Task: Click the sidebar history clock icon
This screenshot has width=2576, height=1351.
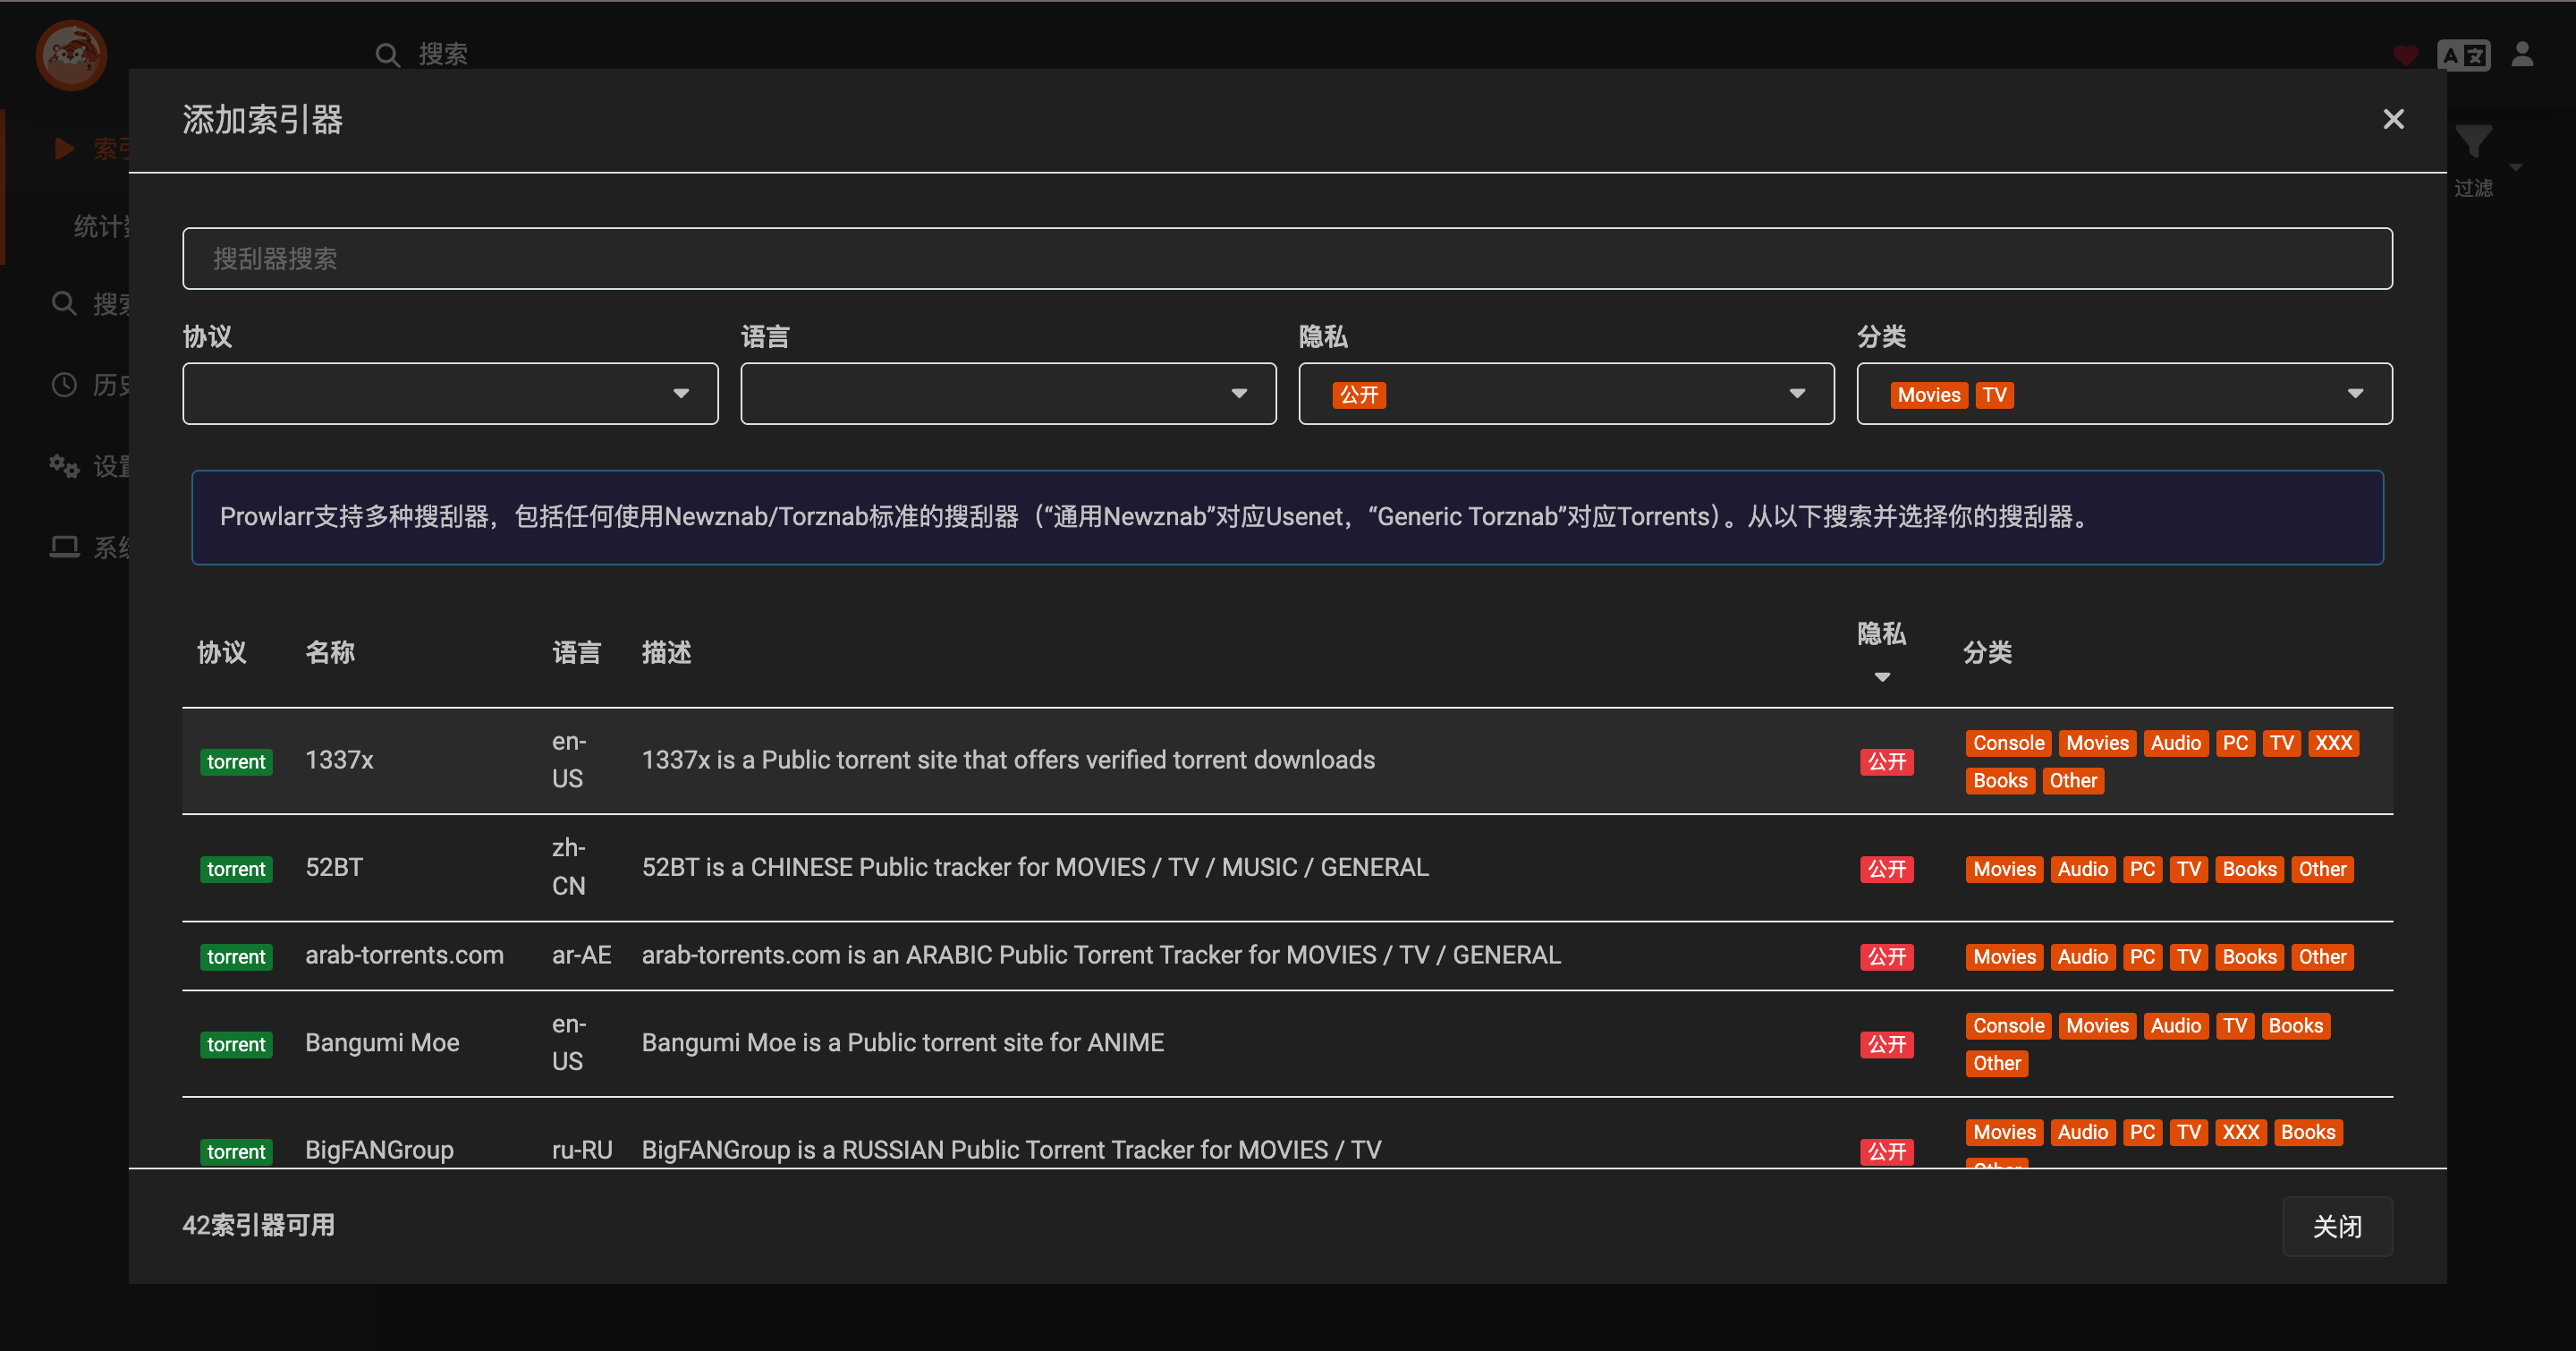Action: [x=64, y=385]
